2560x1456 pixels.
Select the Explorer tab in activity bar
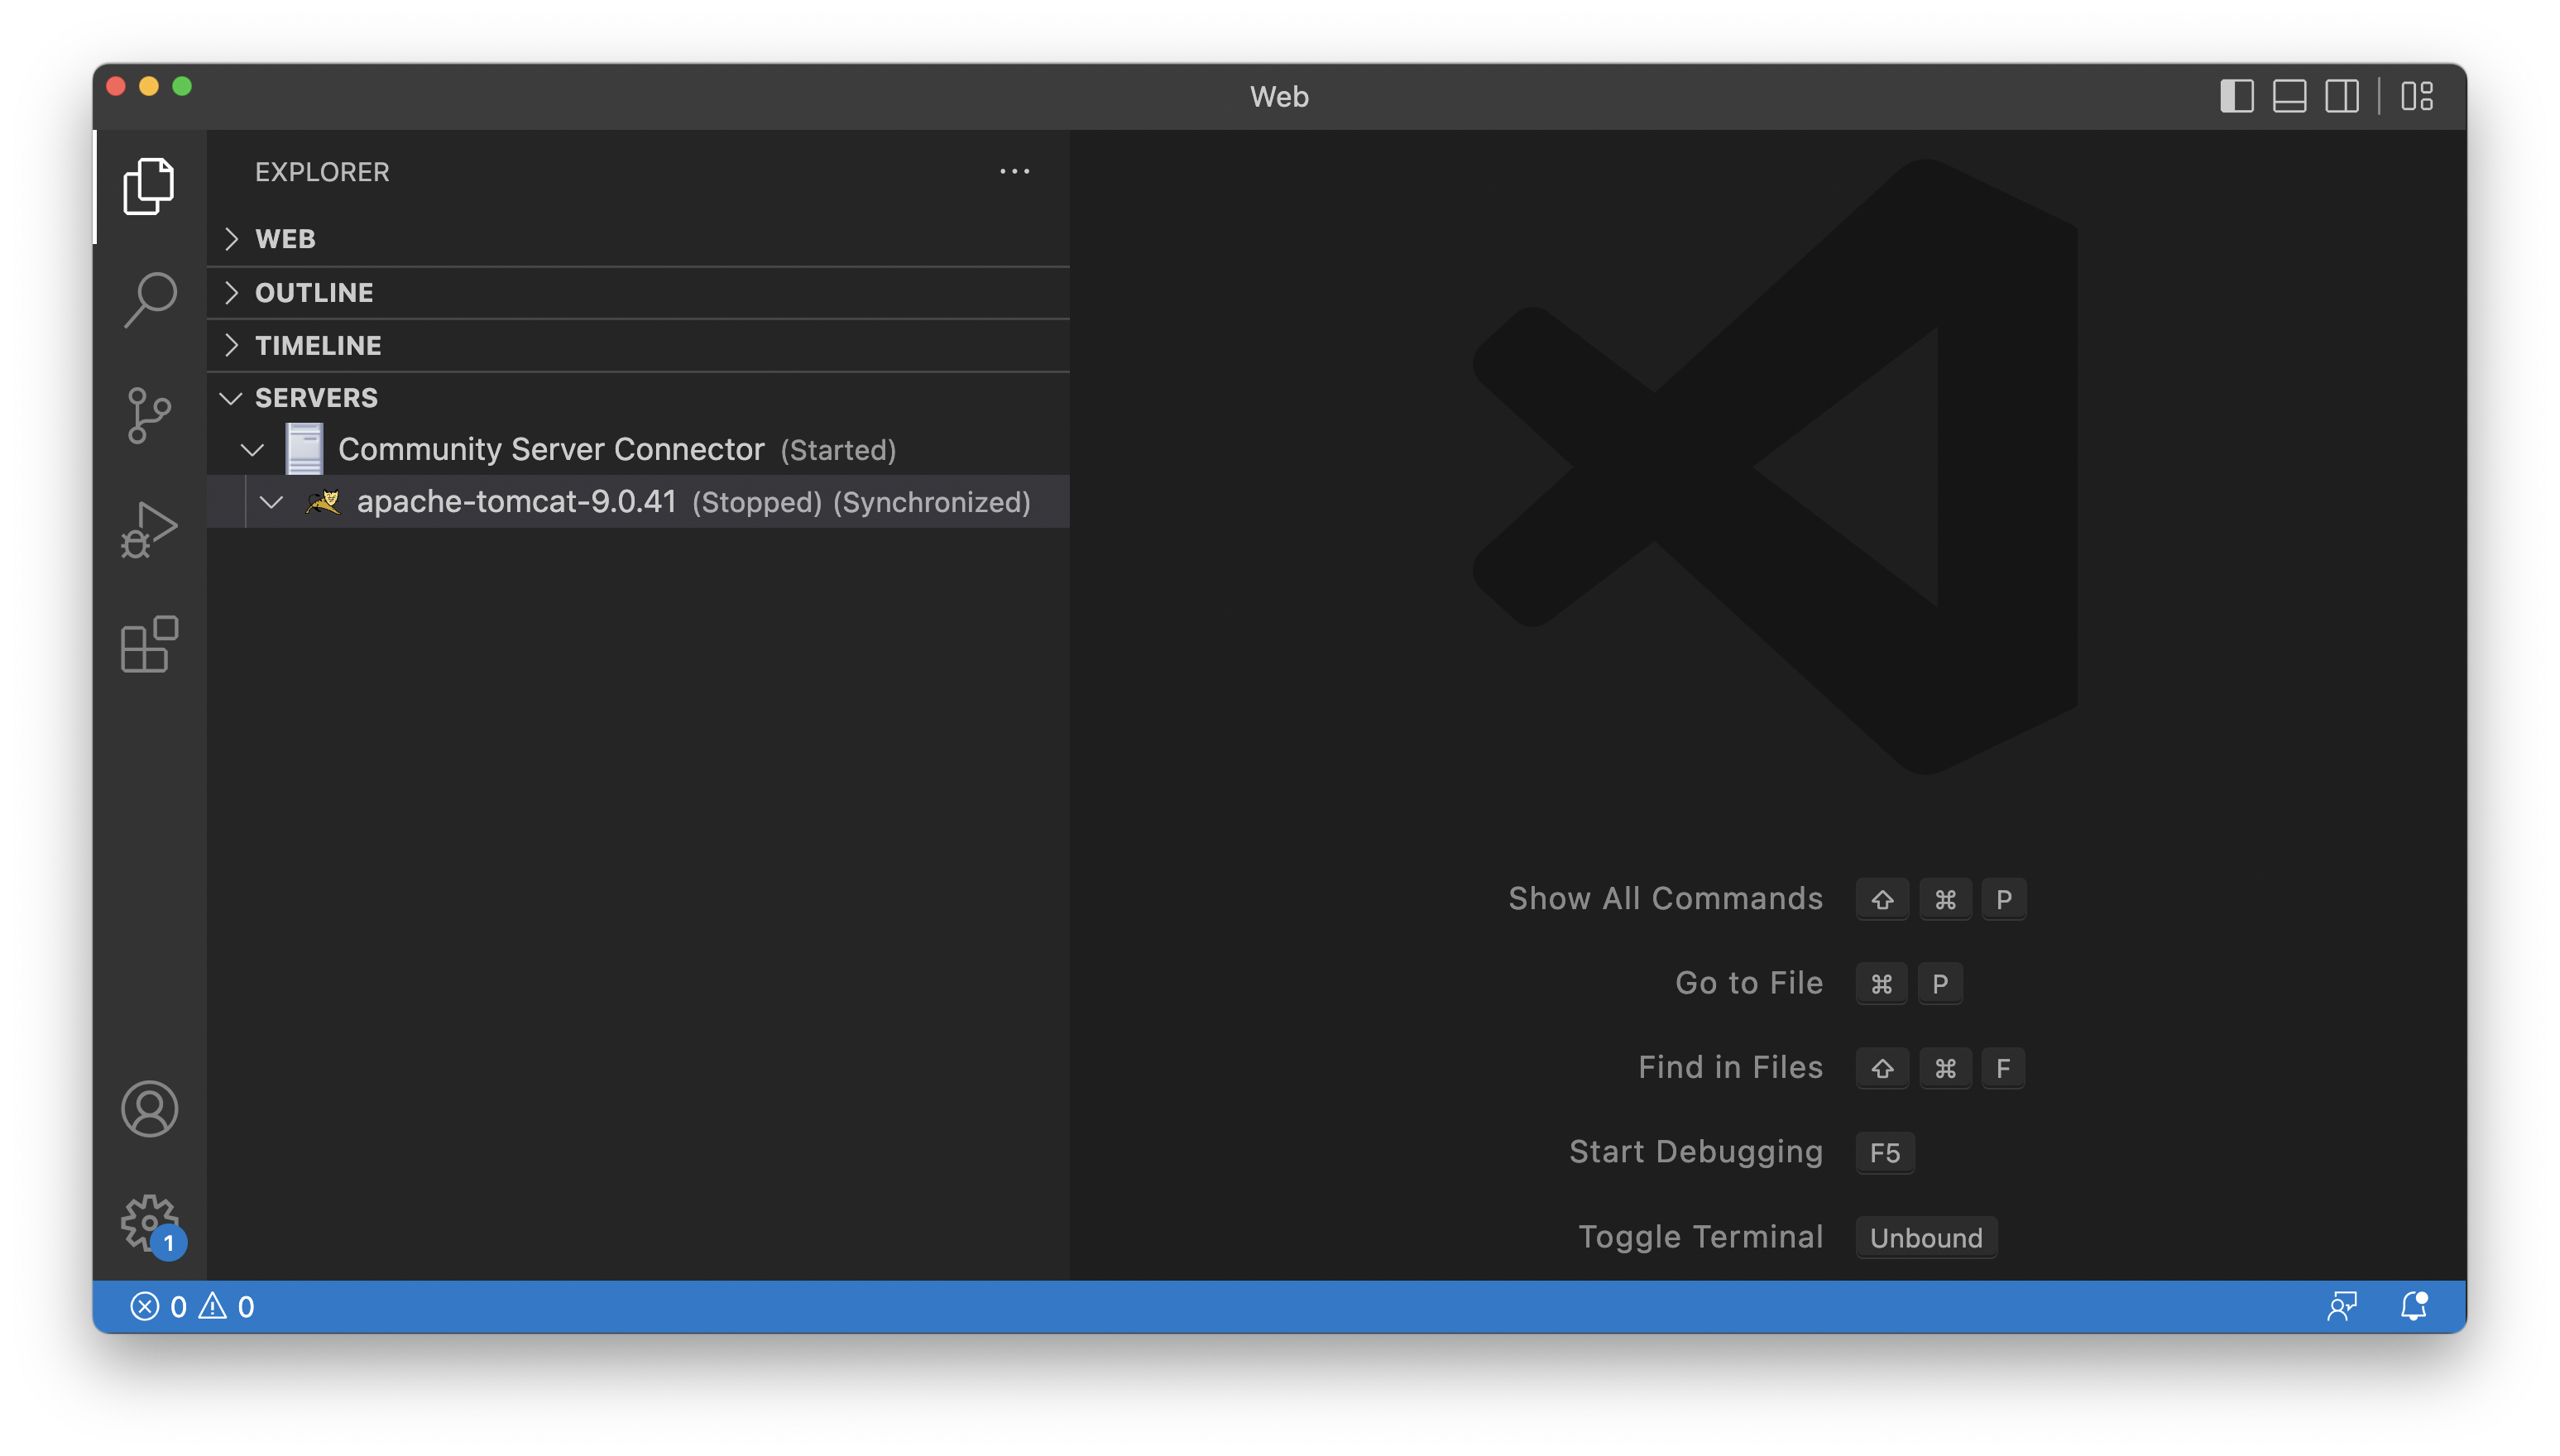click(149, 186)
